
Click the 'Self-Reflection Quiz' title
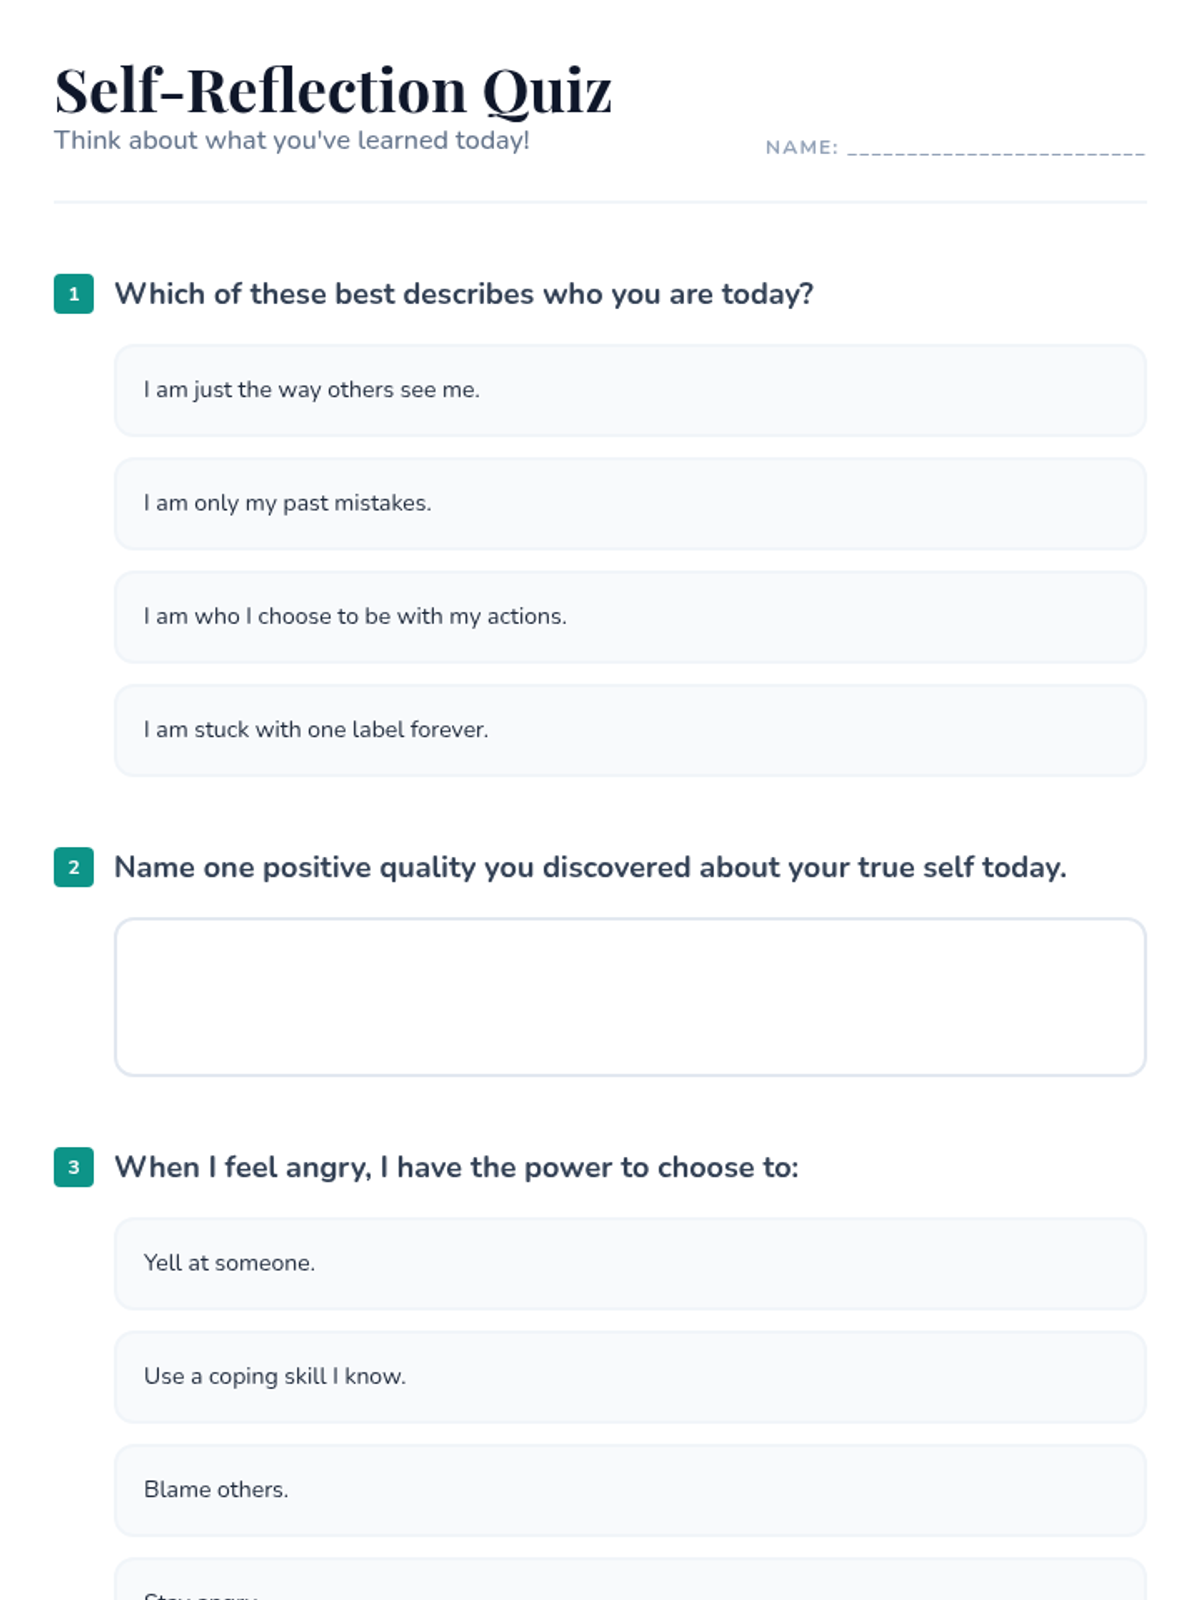point(332,90)
